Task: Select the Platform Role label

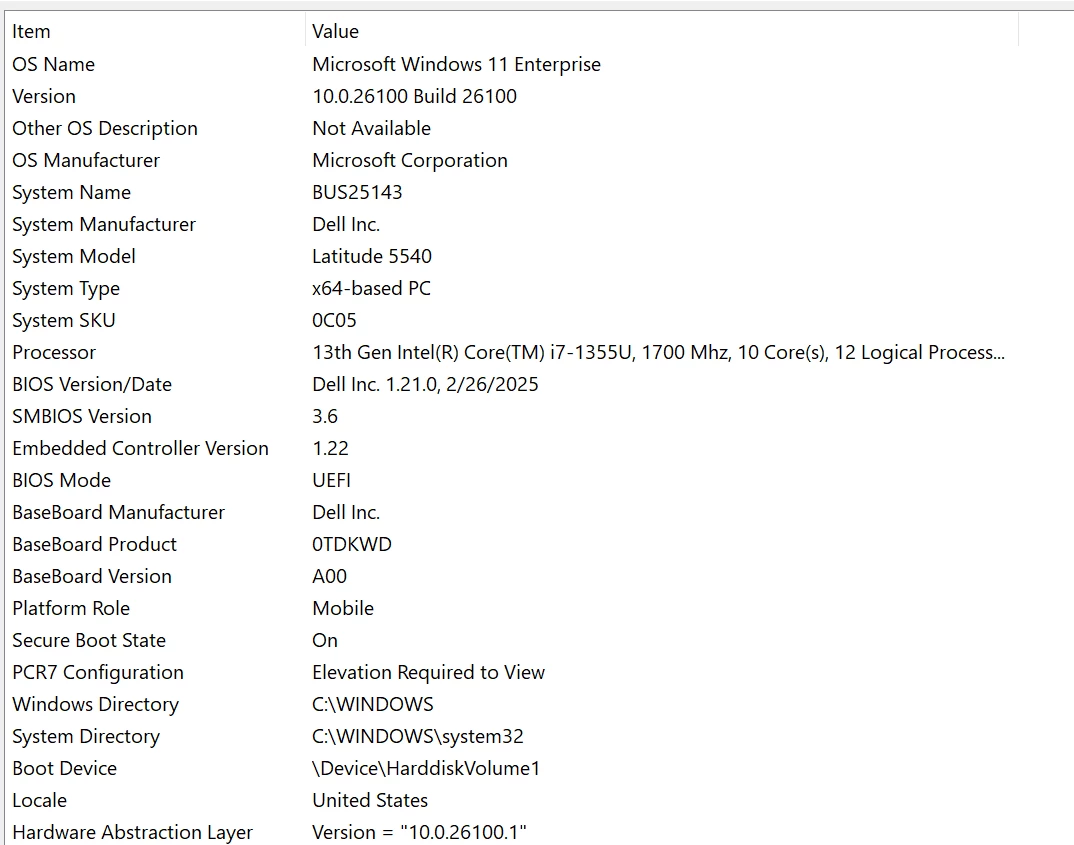Action: pyautogui.click(x=71, y=608)
